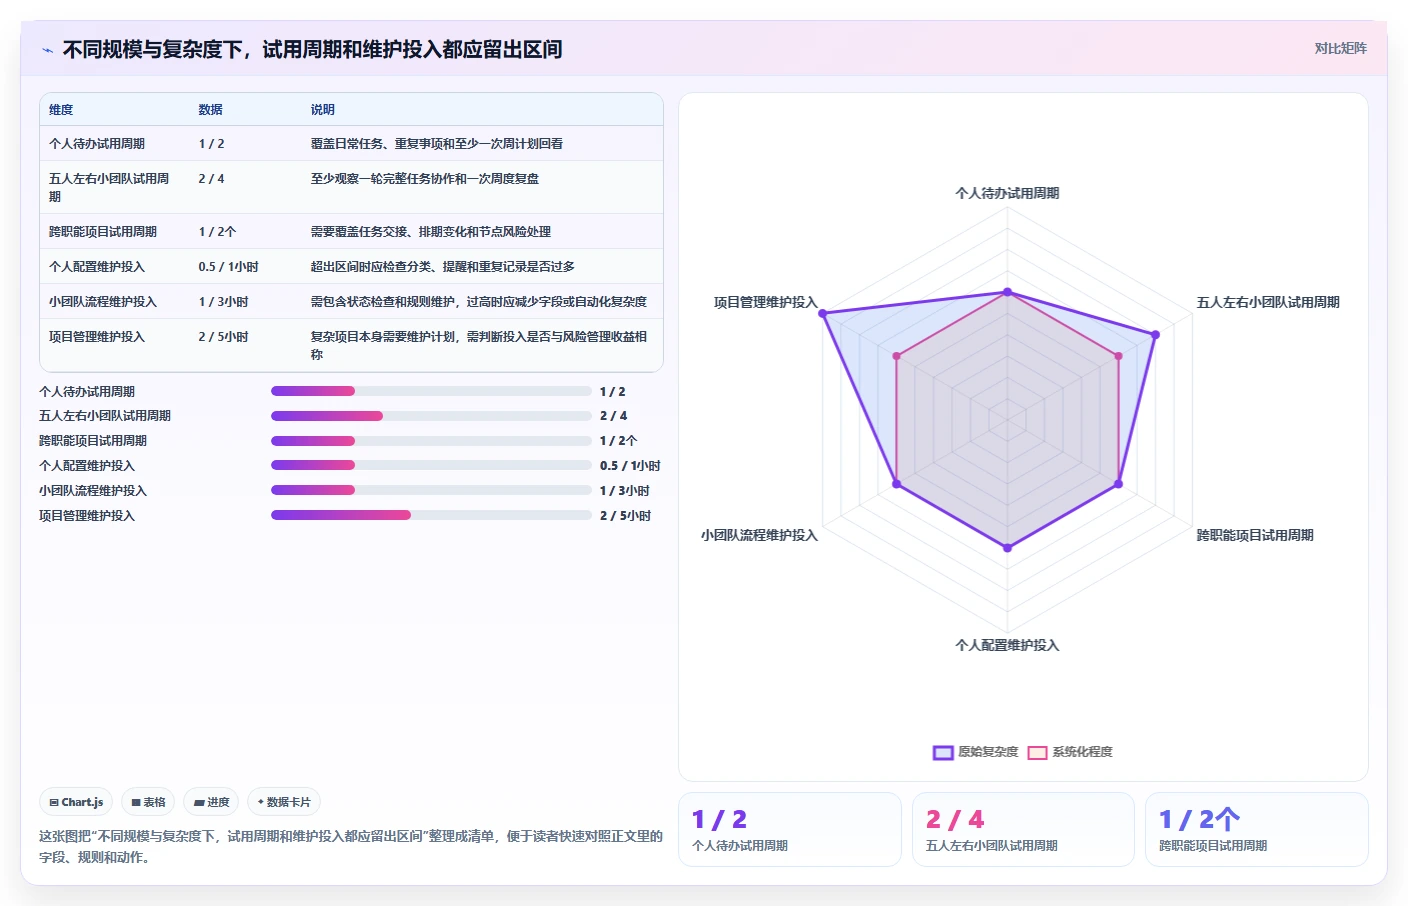The height and width of the screenshot is (906, 1408).
Task: Click radar axis label 跨职能项目试用周期
Action: [1255, 536]
